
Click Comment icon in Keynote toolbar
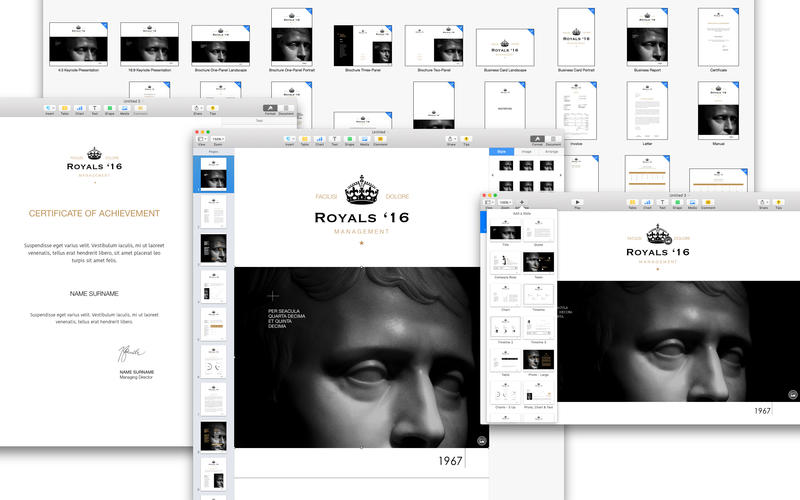coord(708,202)
